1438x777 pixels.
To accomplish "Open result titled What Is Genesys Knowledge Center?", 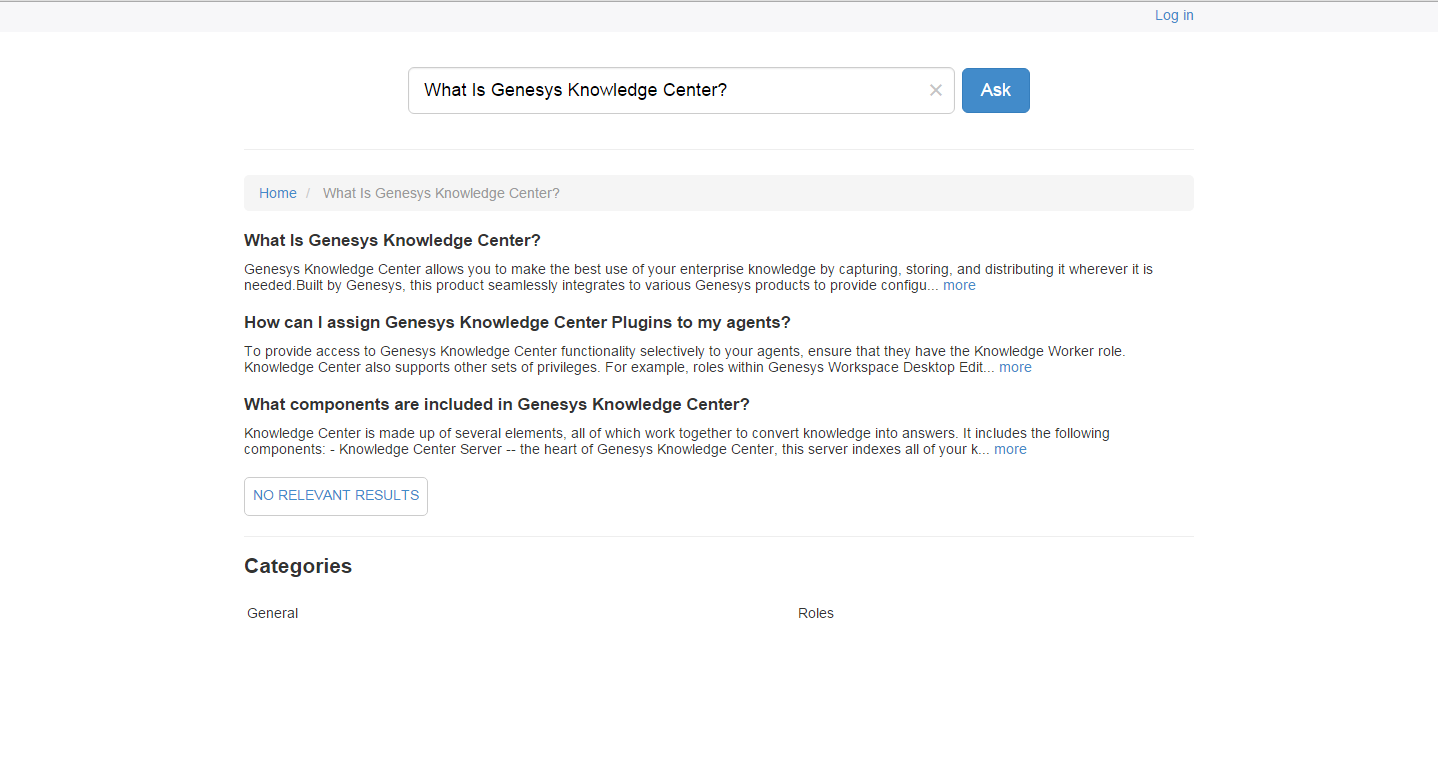I will [392, 240].
